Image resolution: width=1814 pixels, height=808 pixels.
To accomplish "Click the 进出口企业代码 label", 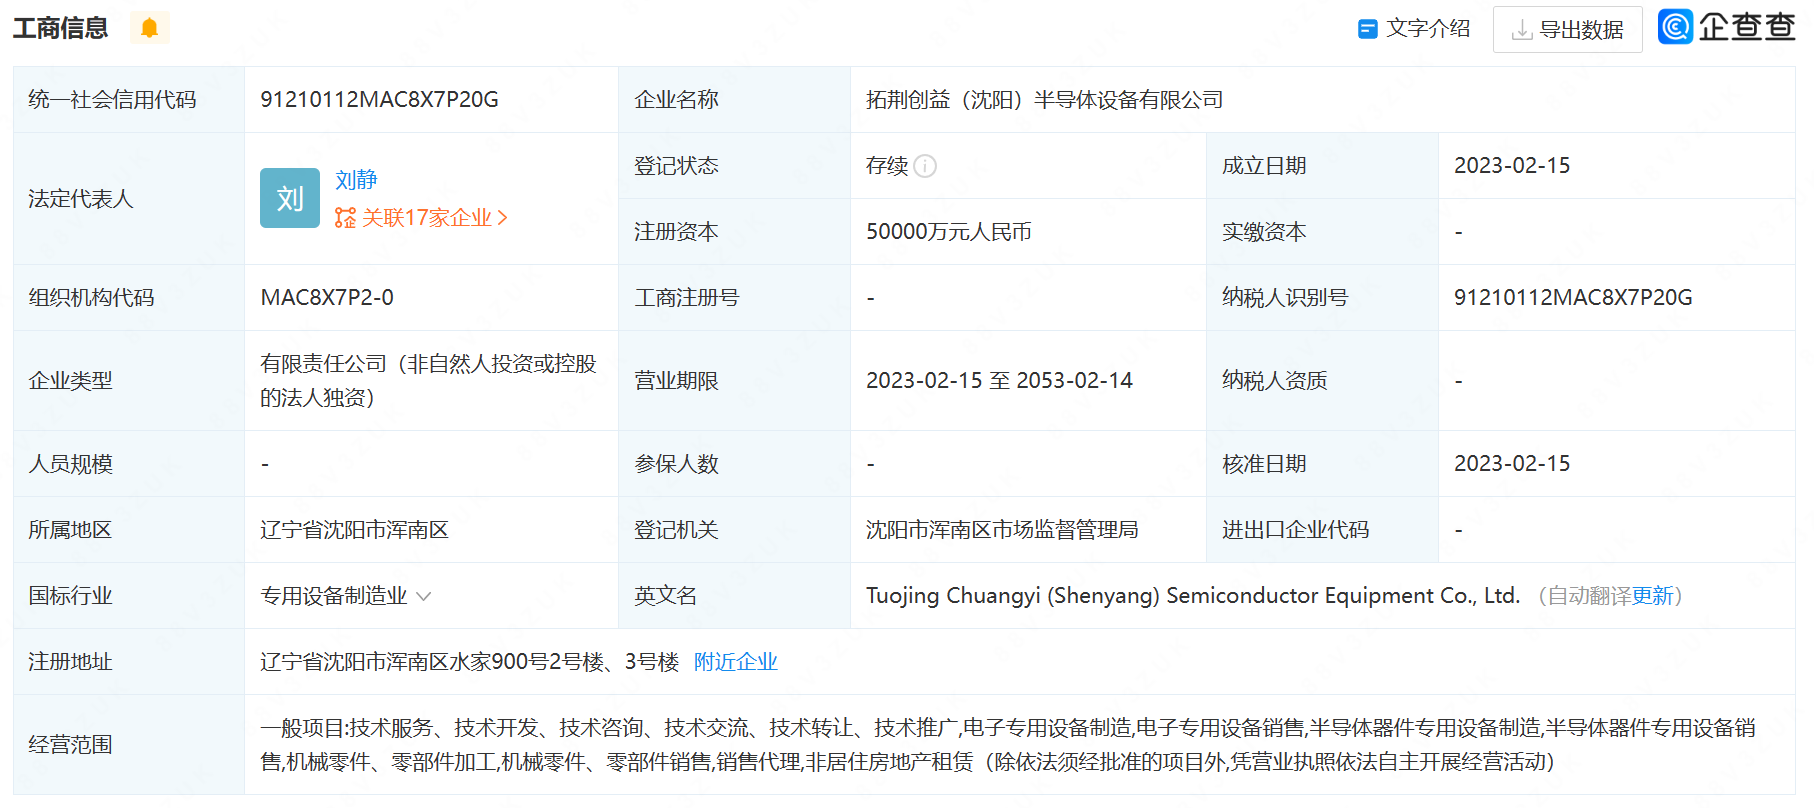I will pos(1296,530).
